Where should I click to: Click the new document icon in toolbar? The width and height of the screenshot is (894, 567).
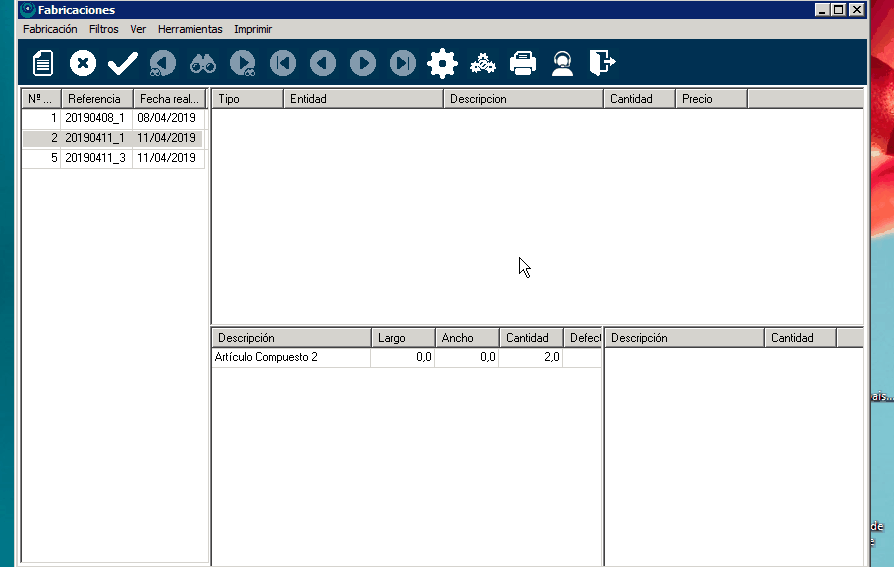coord(43,64)
